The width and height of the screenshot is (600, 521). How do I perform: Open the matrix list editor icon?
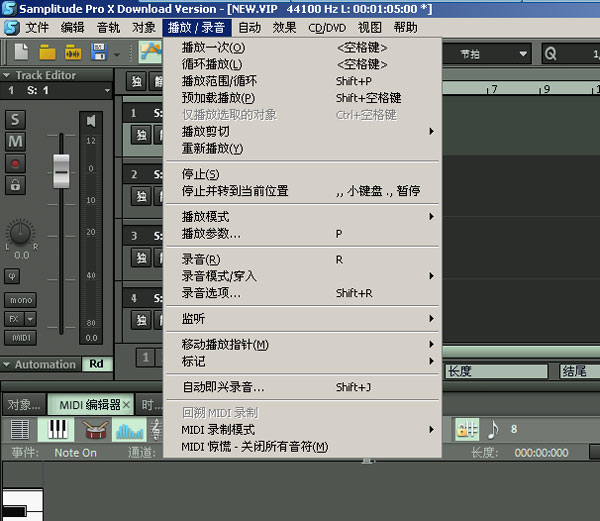[20, 430]
